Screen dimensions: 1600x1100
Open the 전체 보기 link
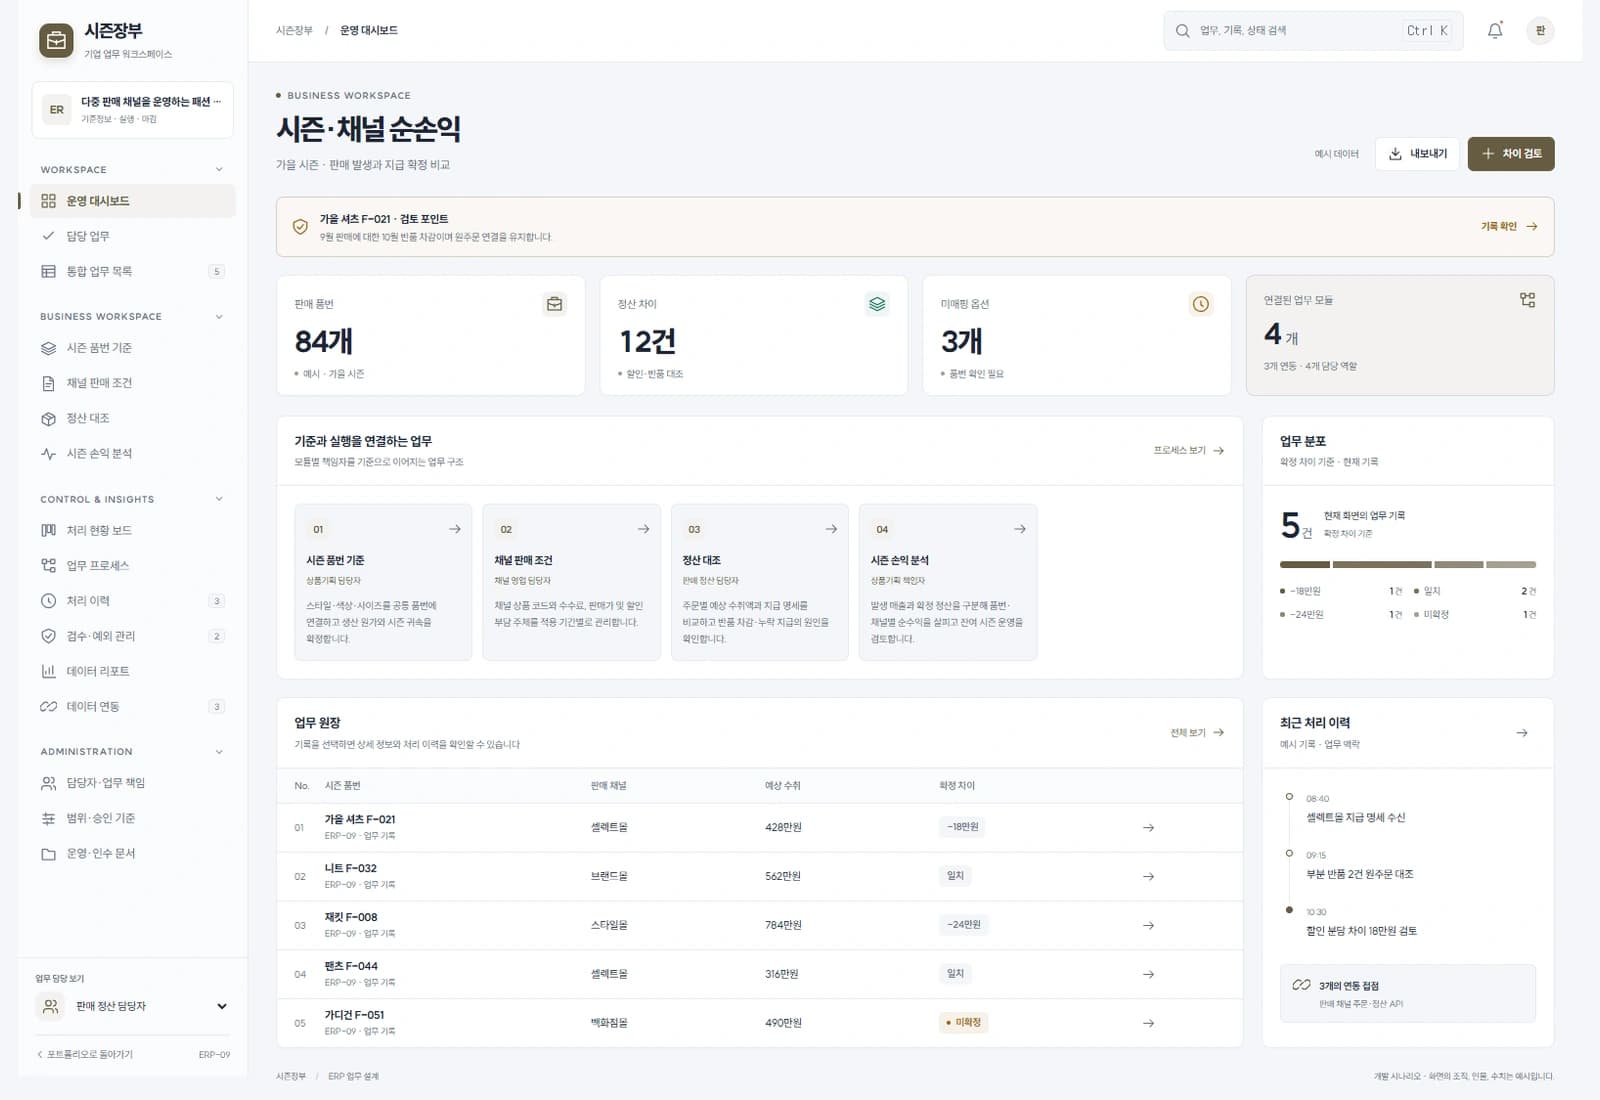tap(1197, 733)
